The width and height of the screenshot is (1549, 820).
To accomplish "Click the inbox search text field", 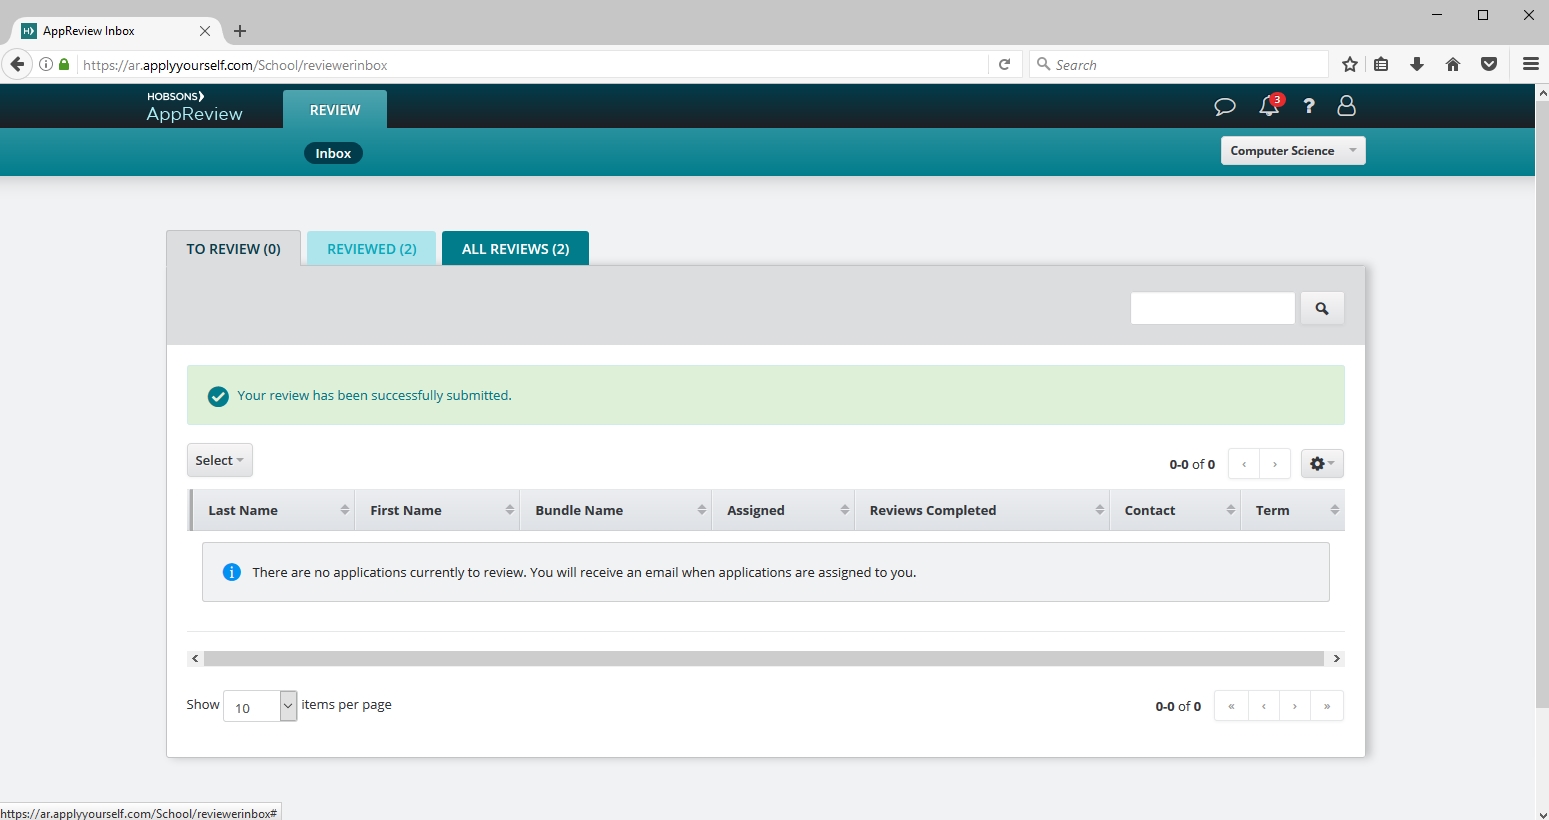I will pos(1212,309).
